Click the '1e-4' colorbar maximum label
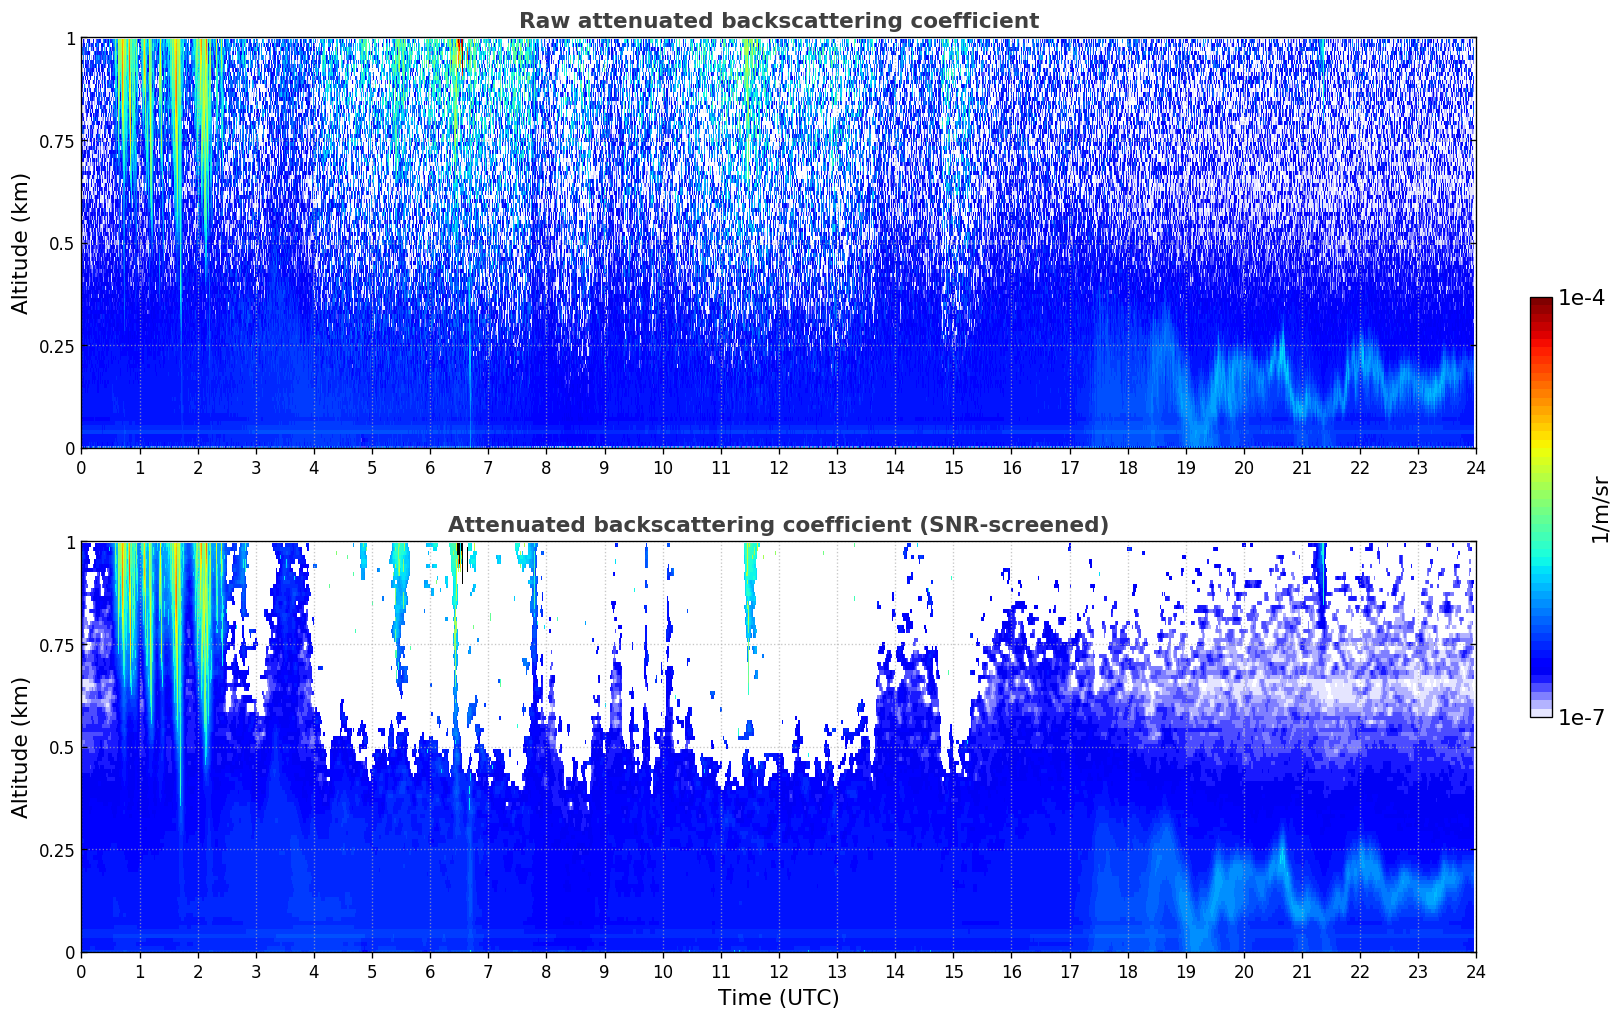Image resolution: width=1621 pixels, height=1020 pixels. click(1581, 298)
